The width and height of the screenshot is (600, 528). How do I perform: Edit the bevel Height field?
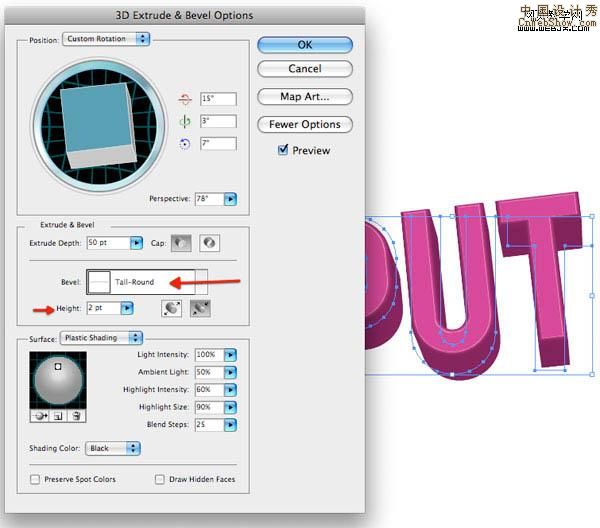point(104,308)
